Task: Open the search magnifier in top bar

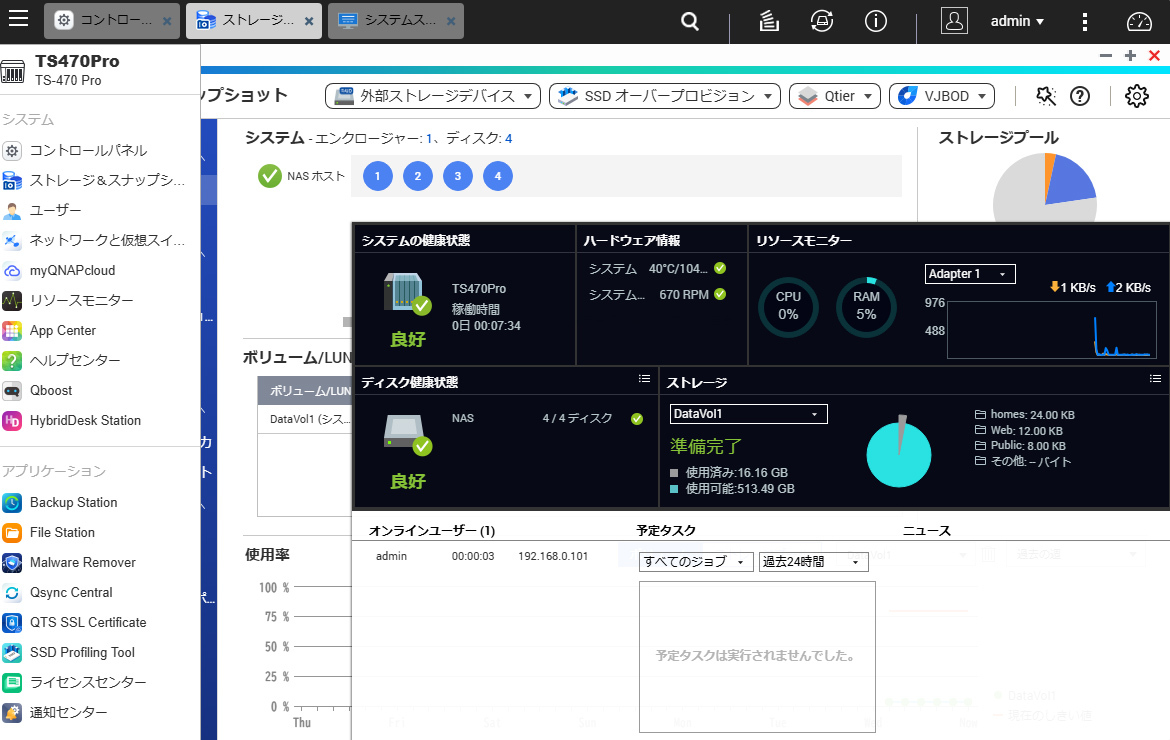Action: 690,22
